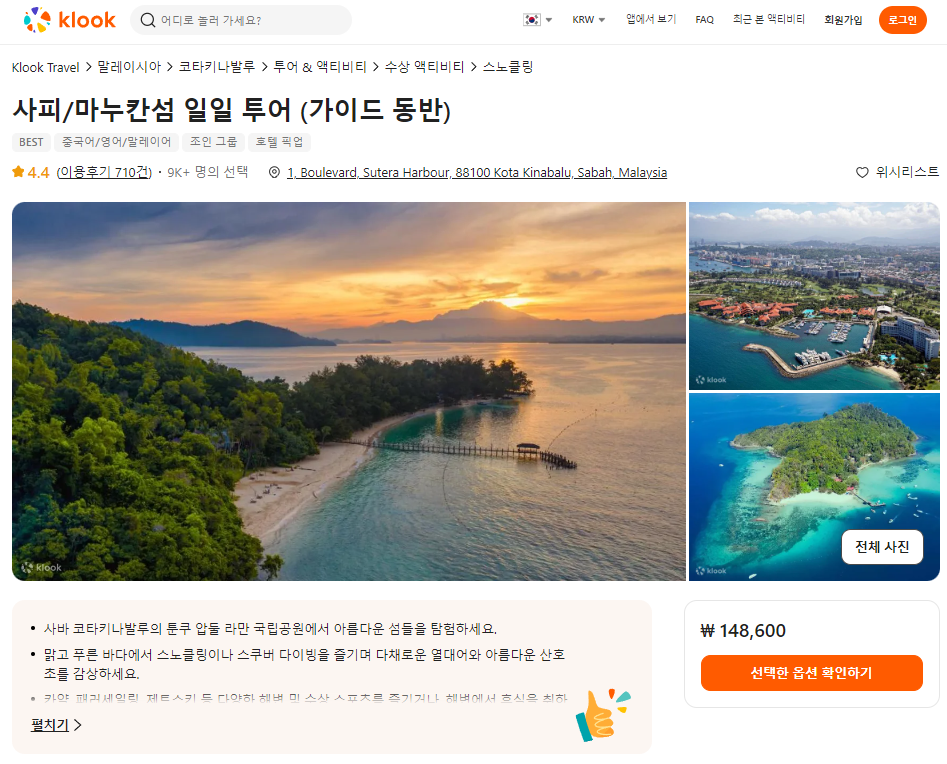Image resolution: width=947 pixels, height=764 pixels.
Task: Click the Klook logo
Action: 69,20
